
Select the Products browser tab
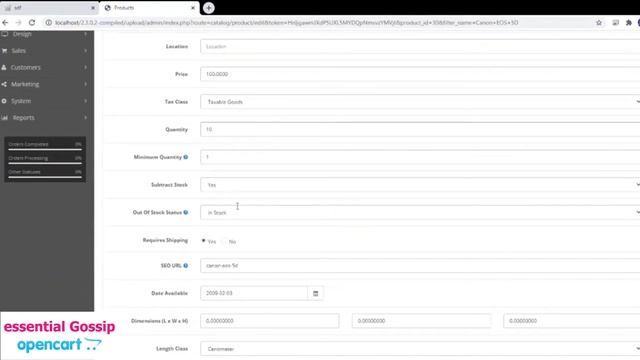(x=149, y=8)
